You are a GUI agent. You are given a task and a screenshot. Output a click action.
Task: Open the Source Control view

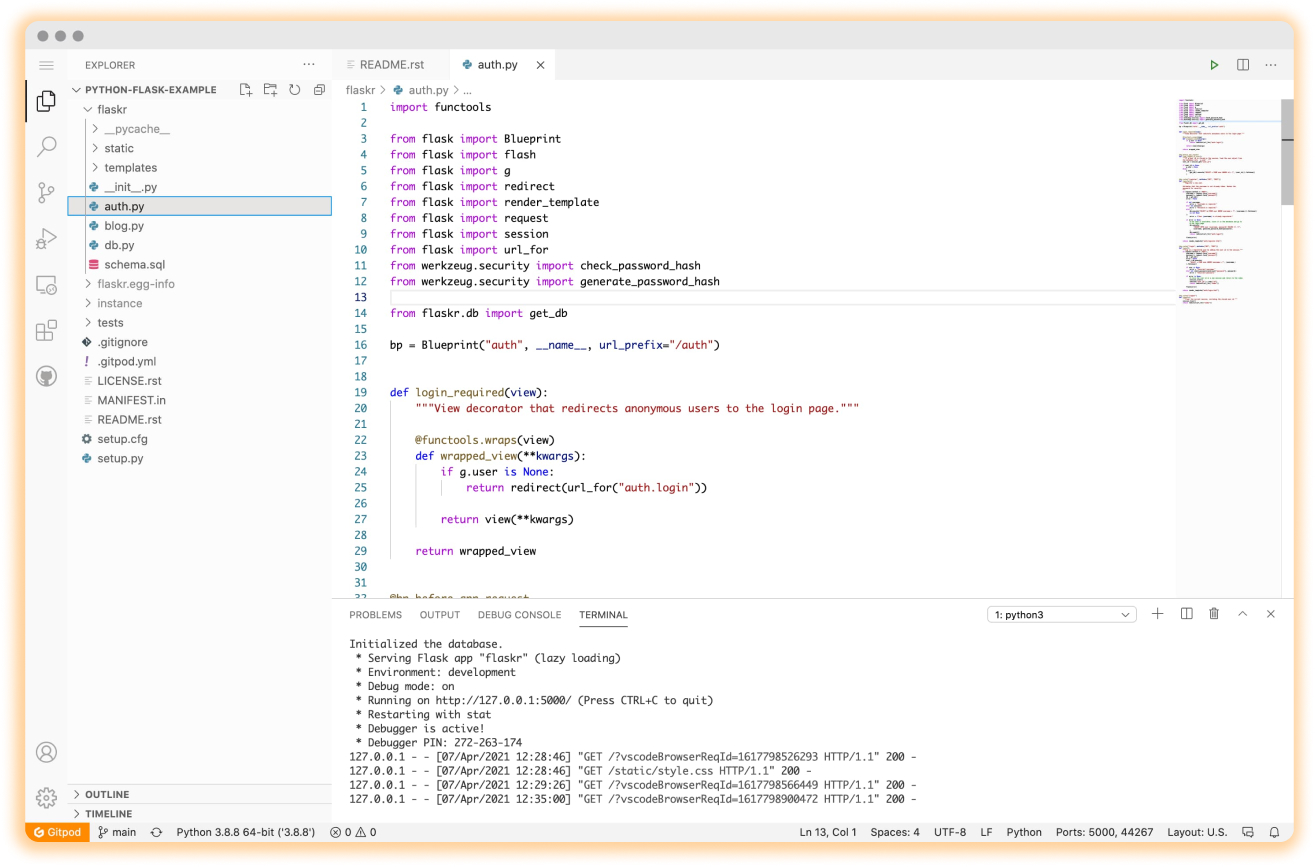pos(46,192)
